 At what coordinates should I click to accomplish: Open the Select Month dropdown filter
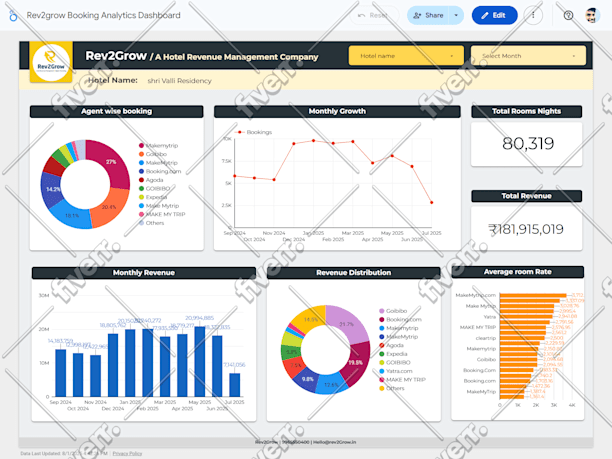(528, 56)
